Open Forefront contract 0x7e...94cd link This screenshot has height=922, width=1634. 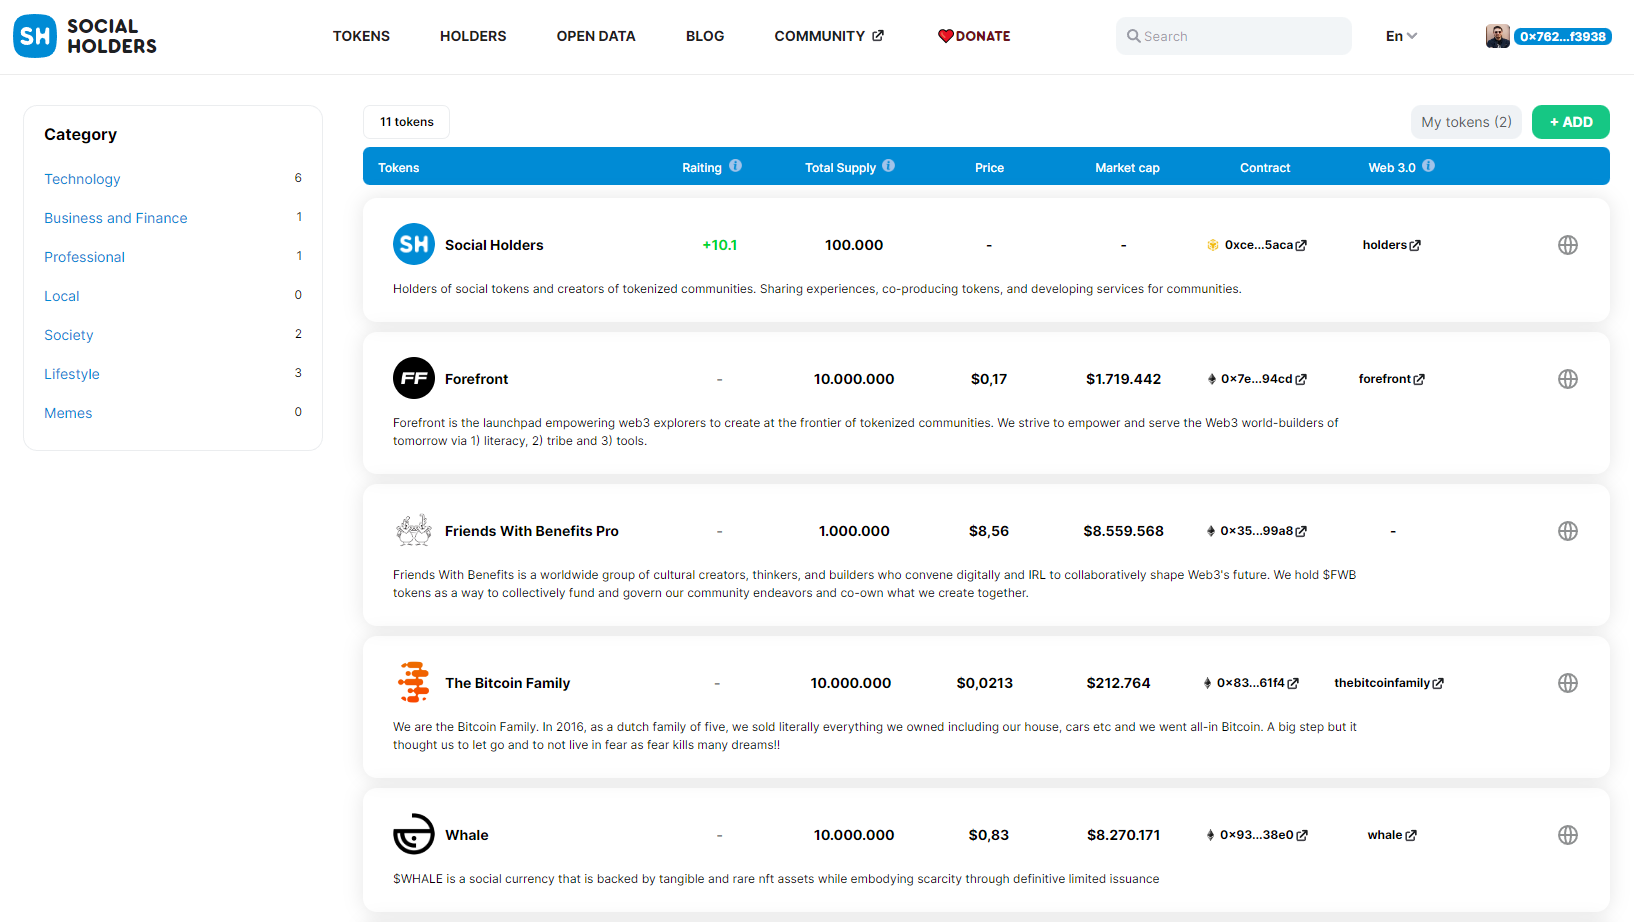click(1257, 379)
